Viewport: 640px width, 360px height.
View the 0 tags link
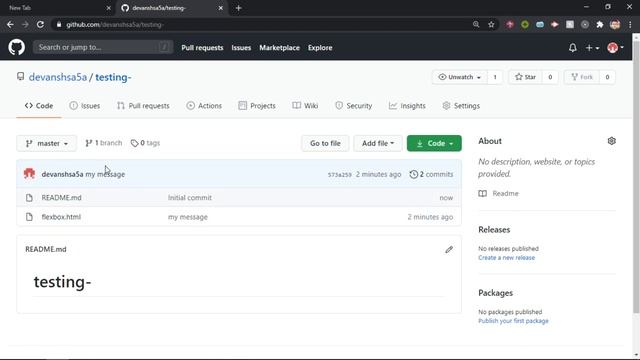145,143
